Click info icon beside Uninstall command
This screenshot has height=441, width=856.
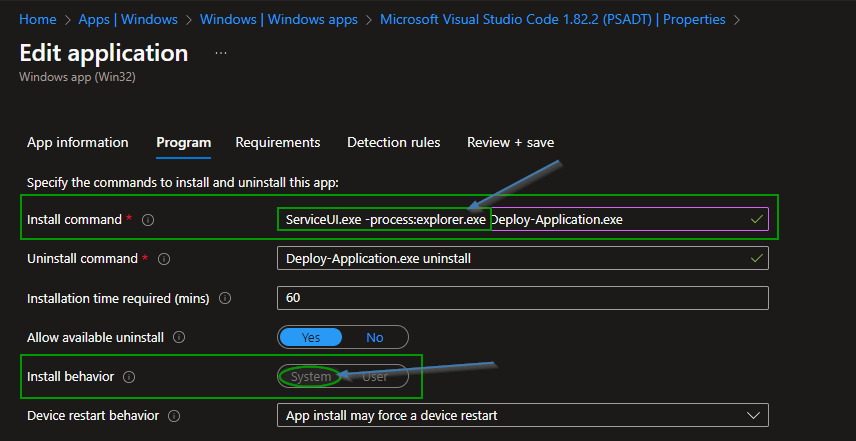(x=164, y=259)
